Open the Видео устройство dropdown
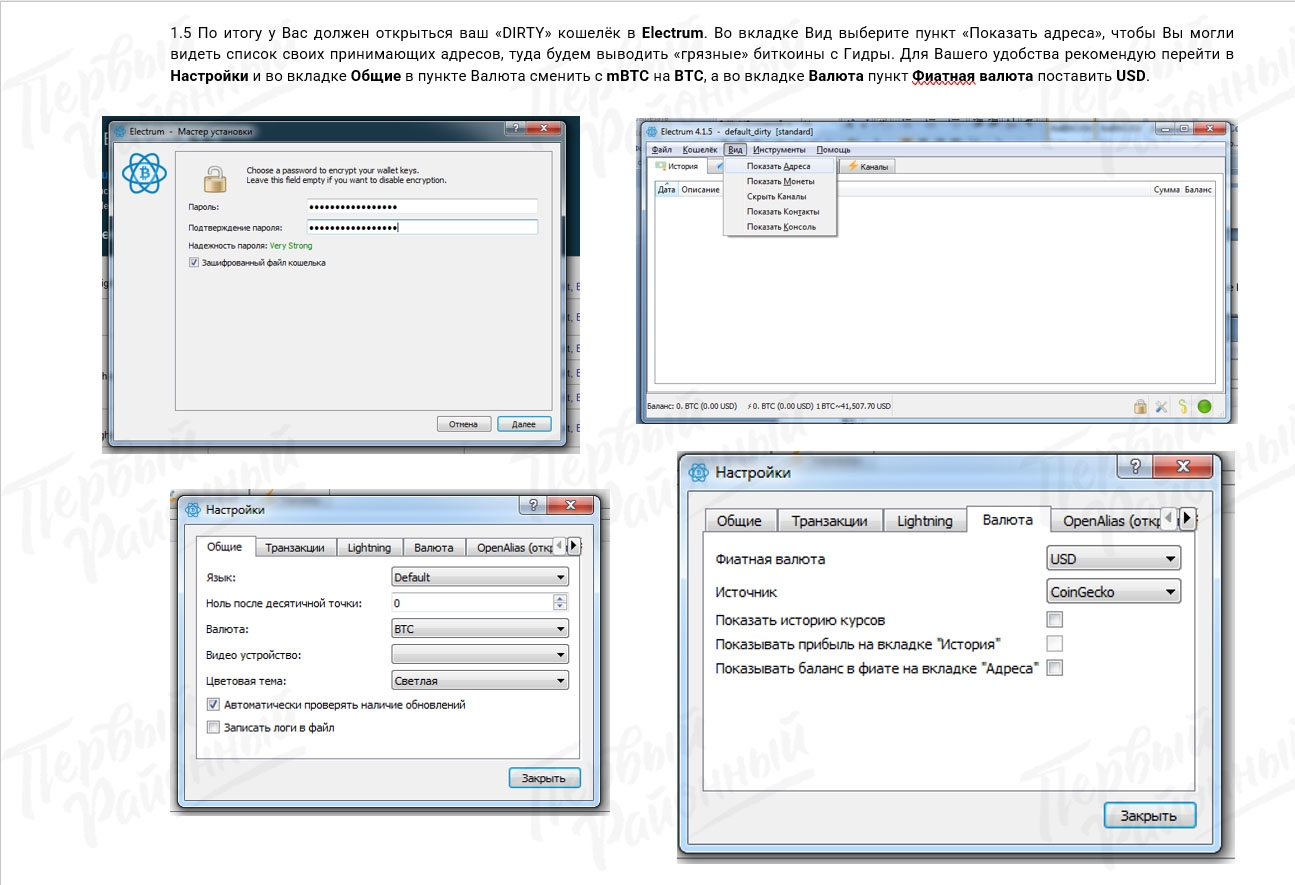 [480, 655]
